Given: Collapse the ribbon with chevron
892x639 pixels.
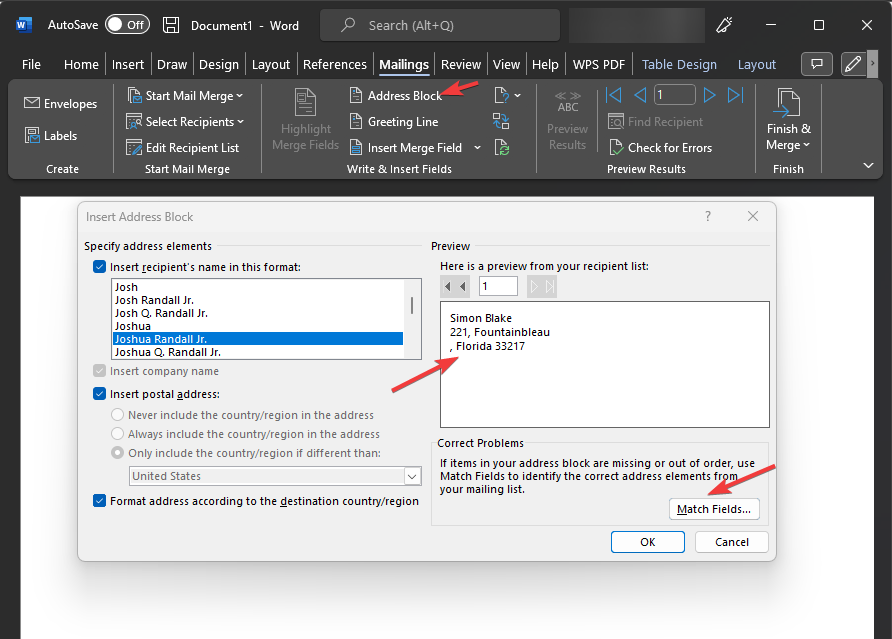Looking at the screenshot, I should pyautogui.click(x=868, y=166).
